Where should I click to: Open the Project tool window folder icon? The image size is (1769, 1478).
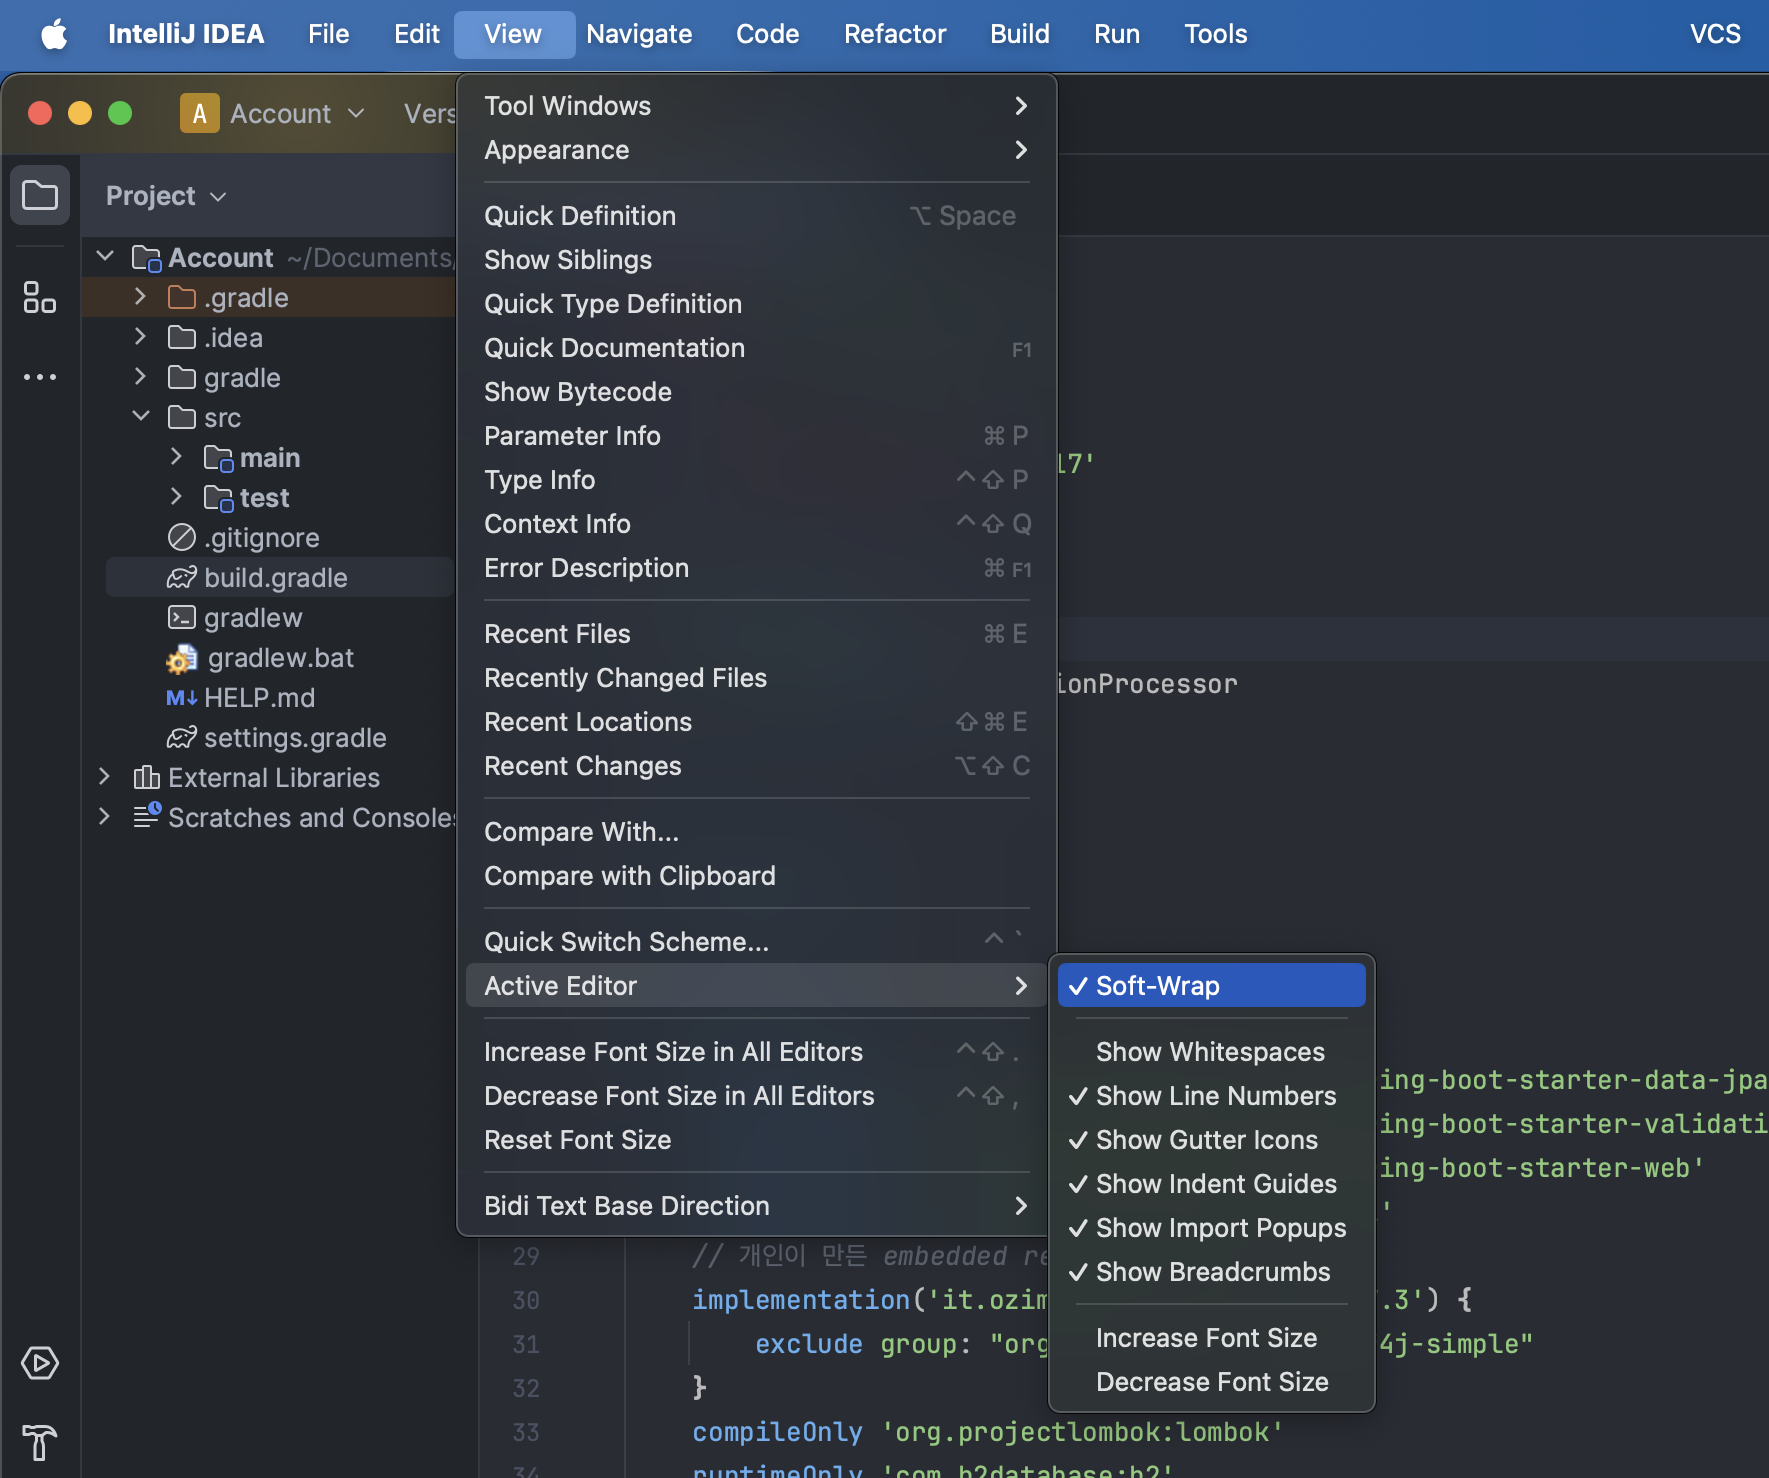[x=40, y=195]
